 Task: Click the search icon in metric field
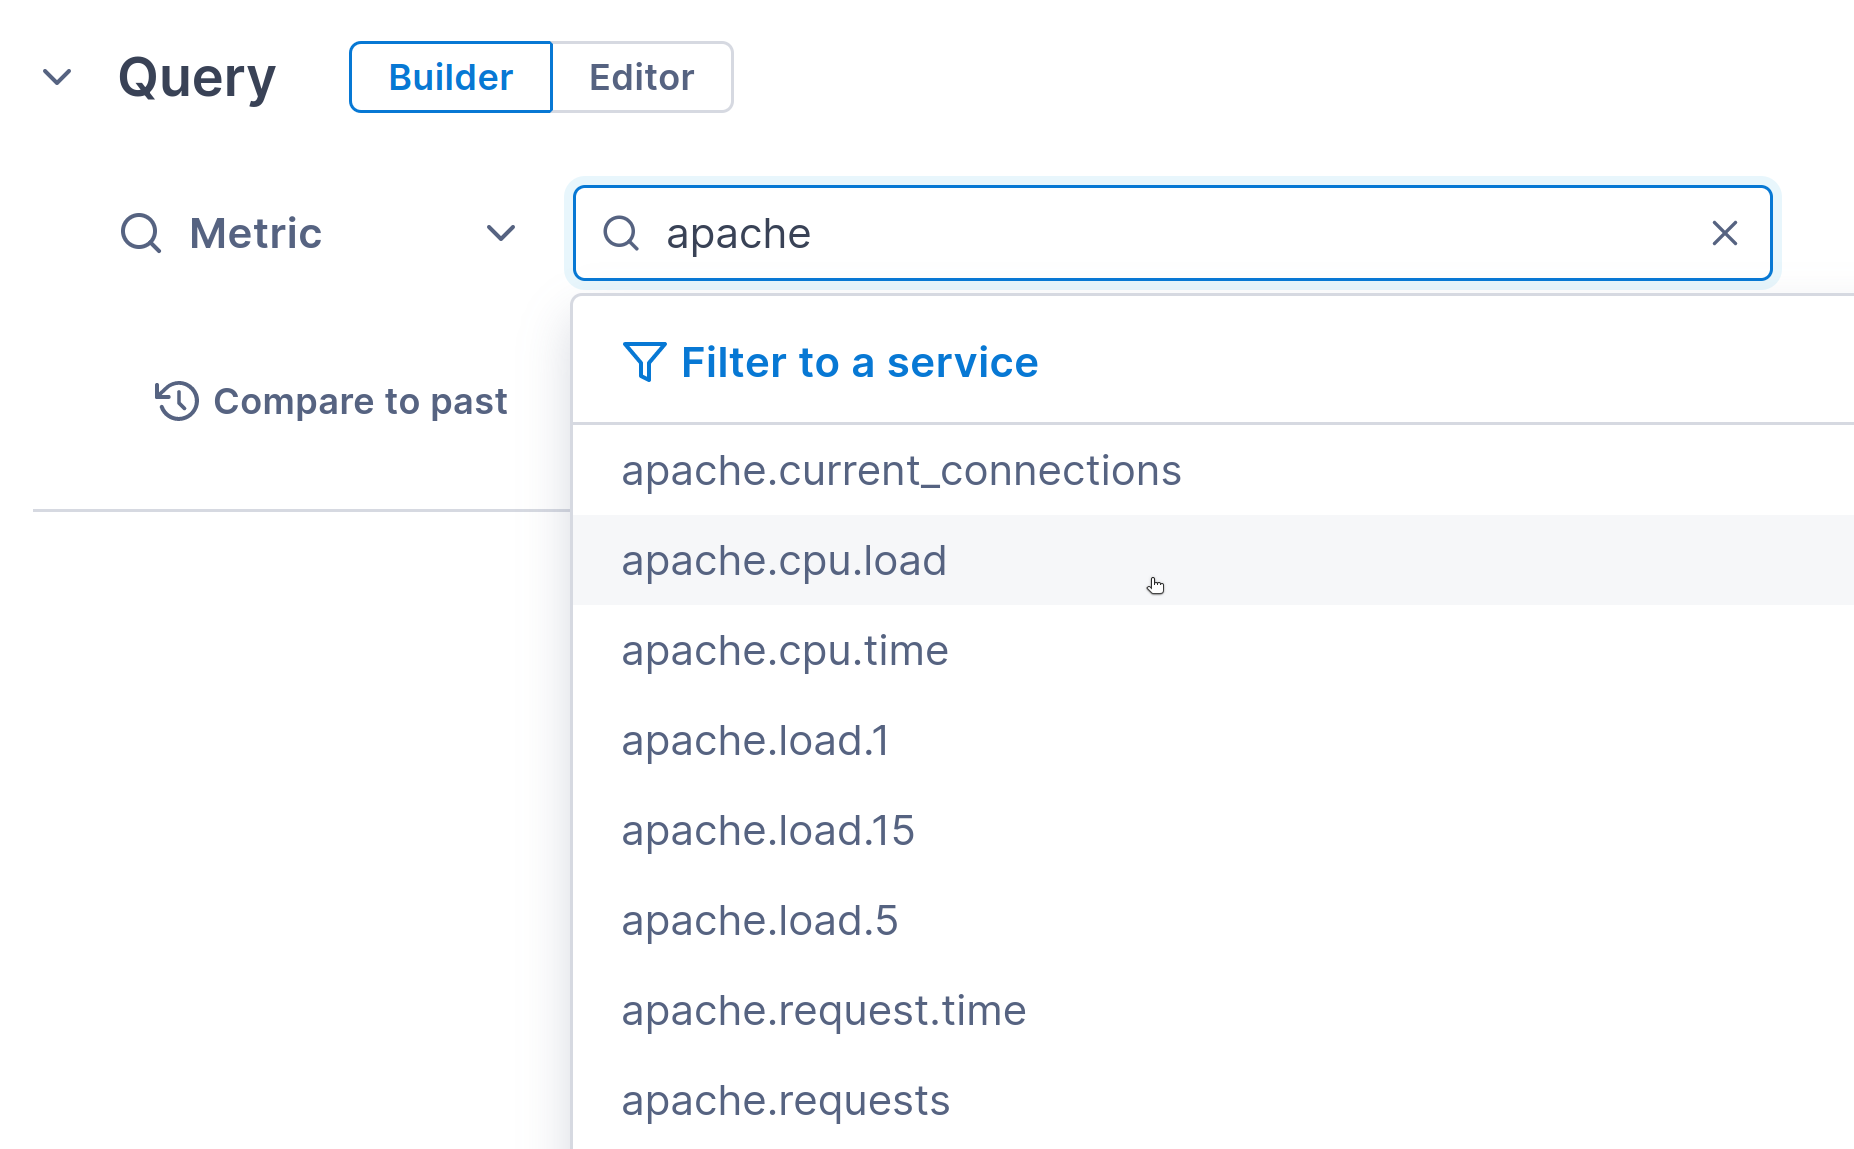(x=621, y=233)
